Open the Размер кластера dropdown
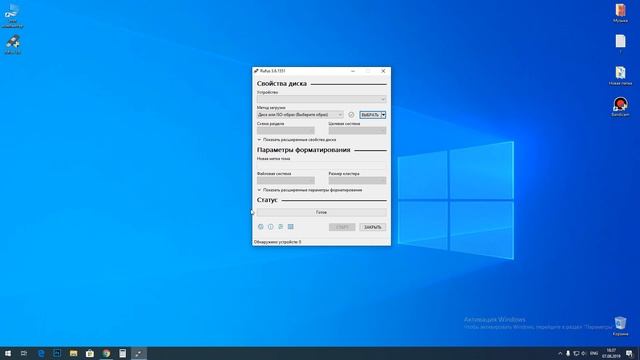The height and width of the screenshot is (360, 640). pyautogui.click(x=358, y=180)
